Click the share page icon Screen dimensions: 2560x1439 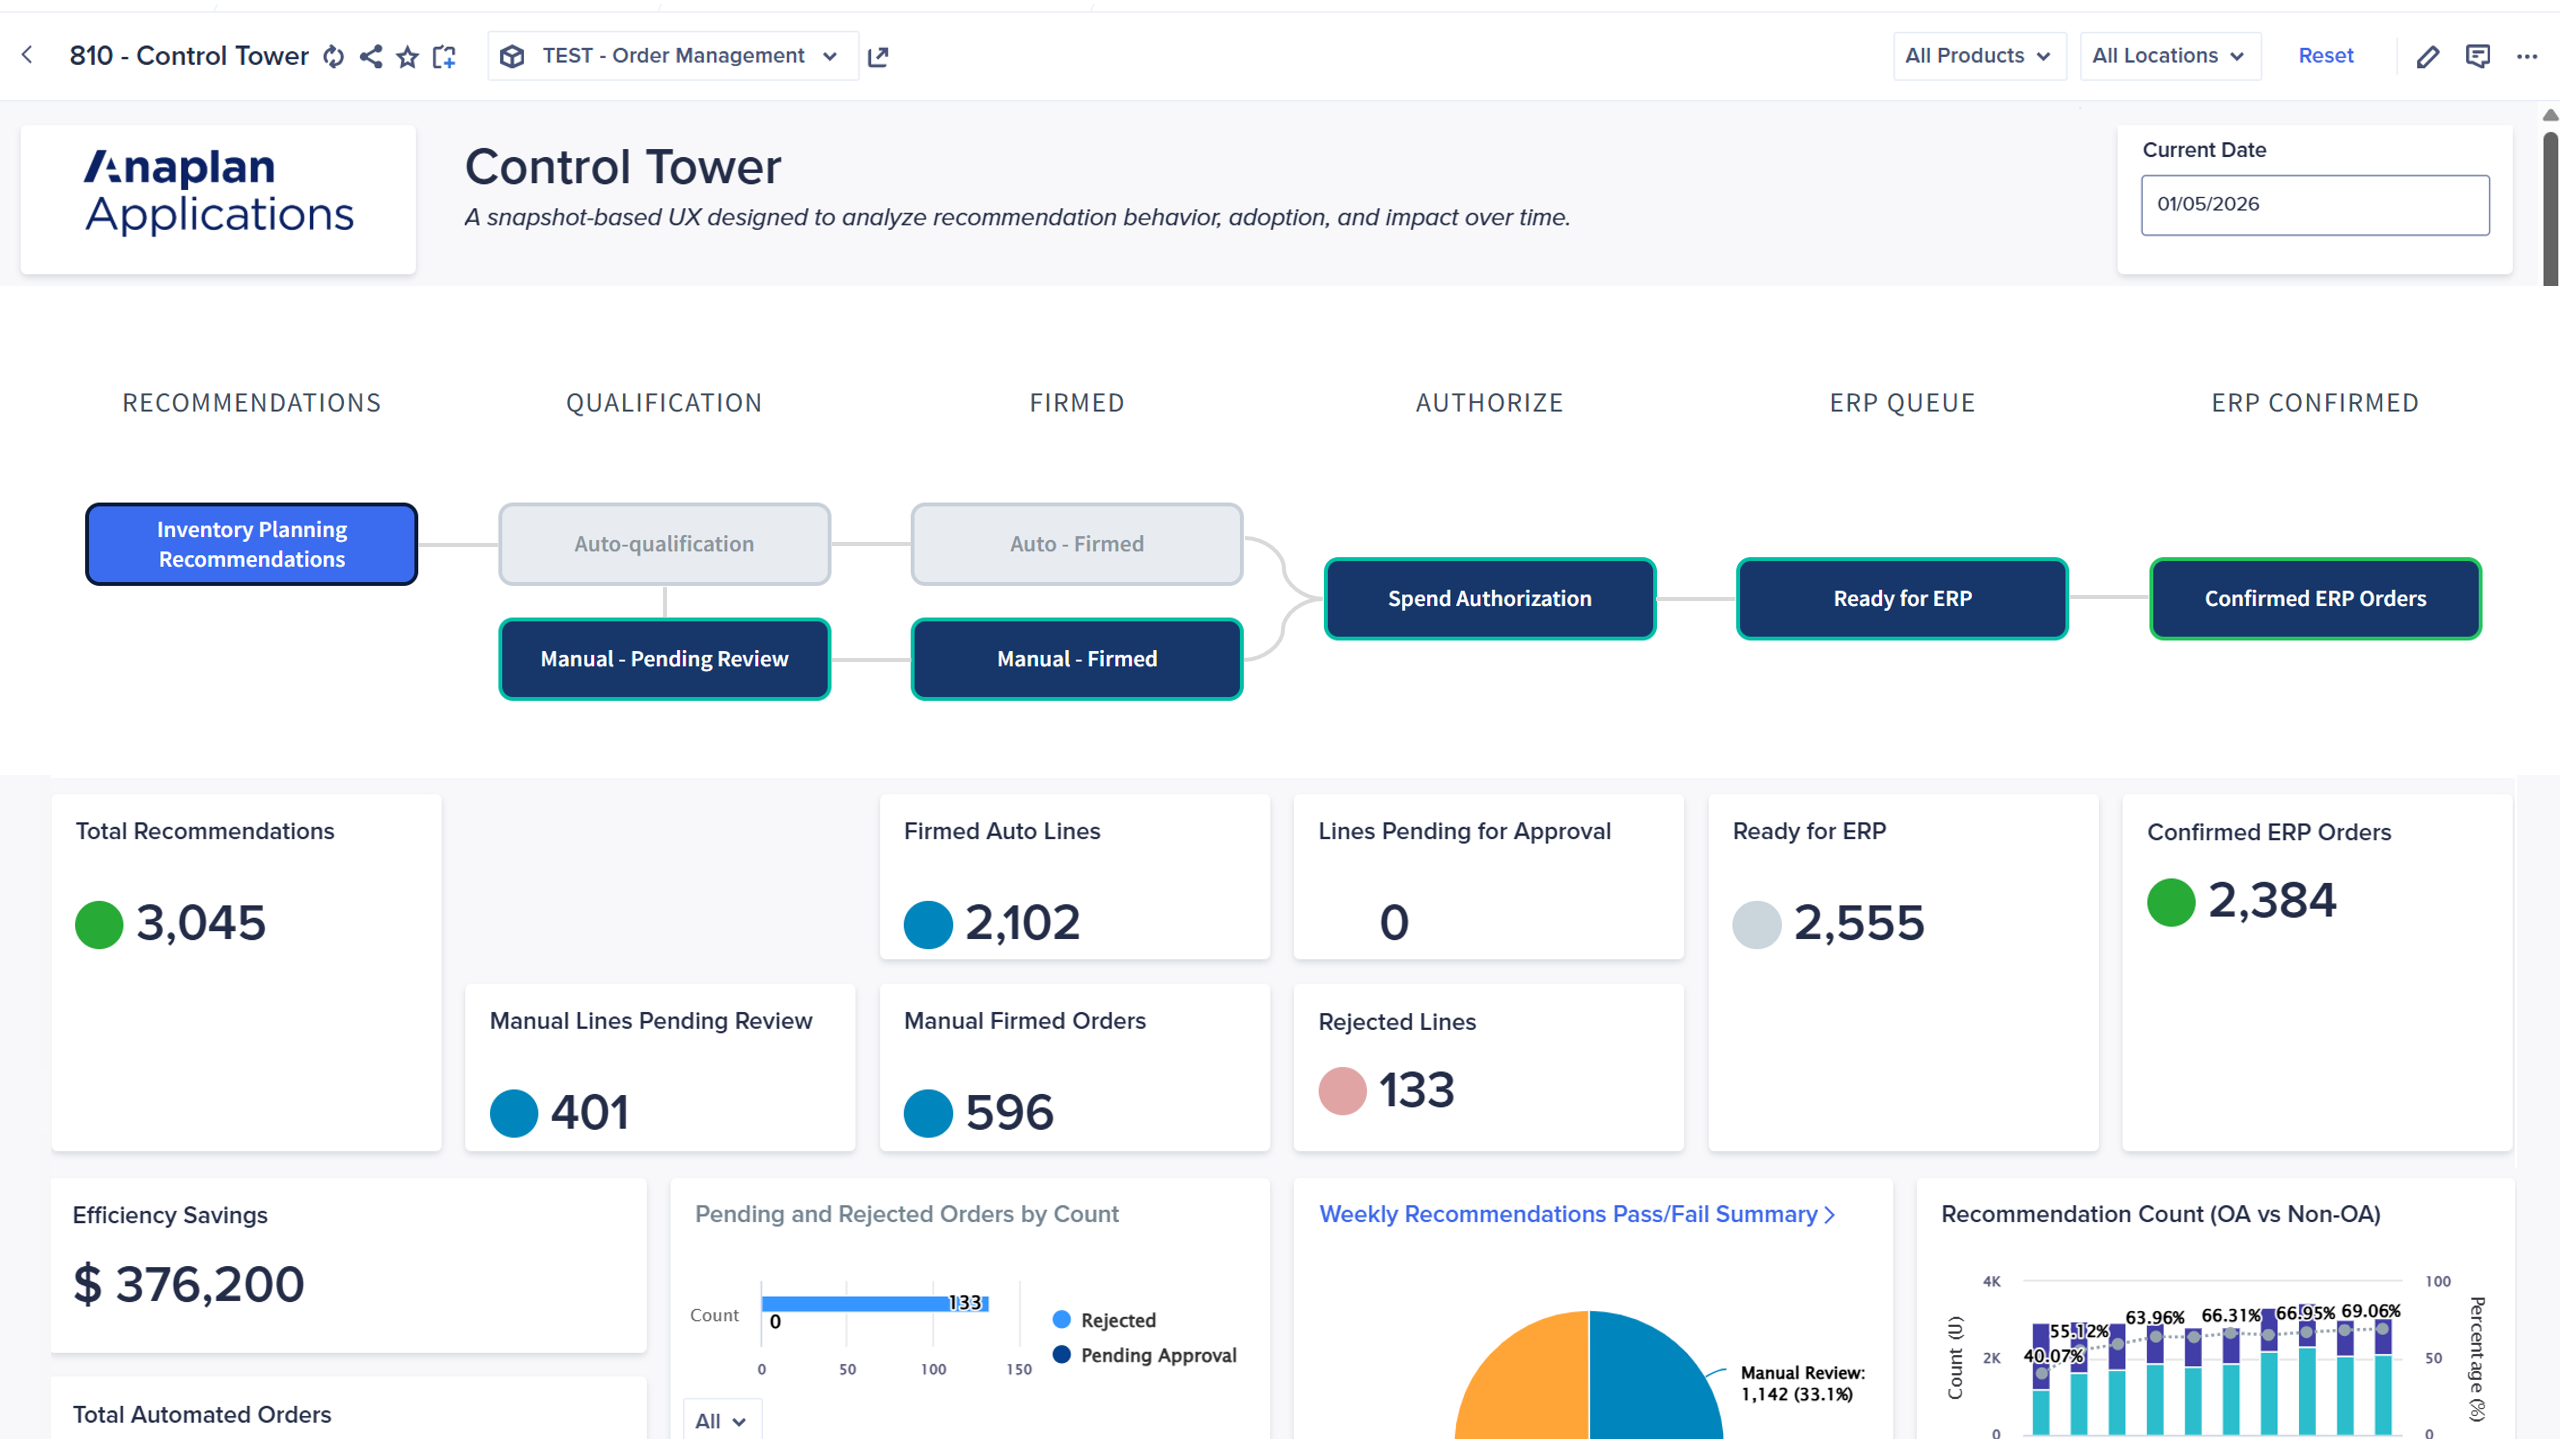tap(371, 56)
